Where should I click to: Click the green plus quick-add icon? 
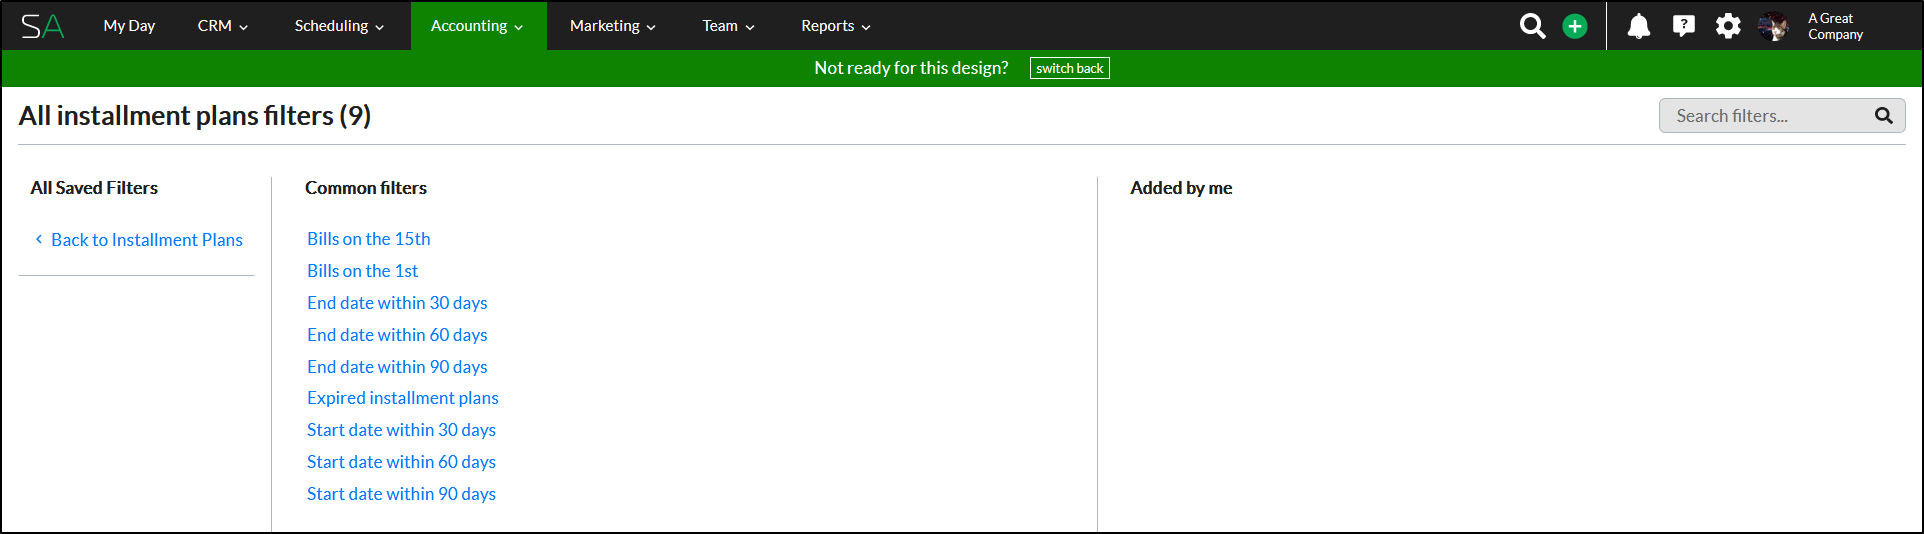click(1575, 26)
